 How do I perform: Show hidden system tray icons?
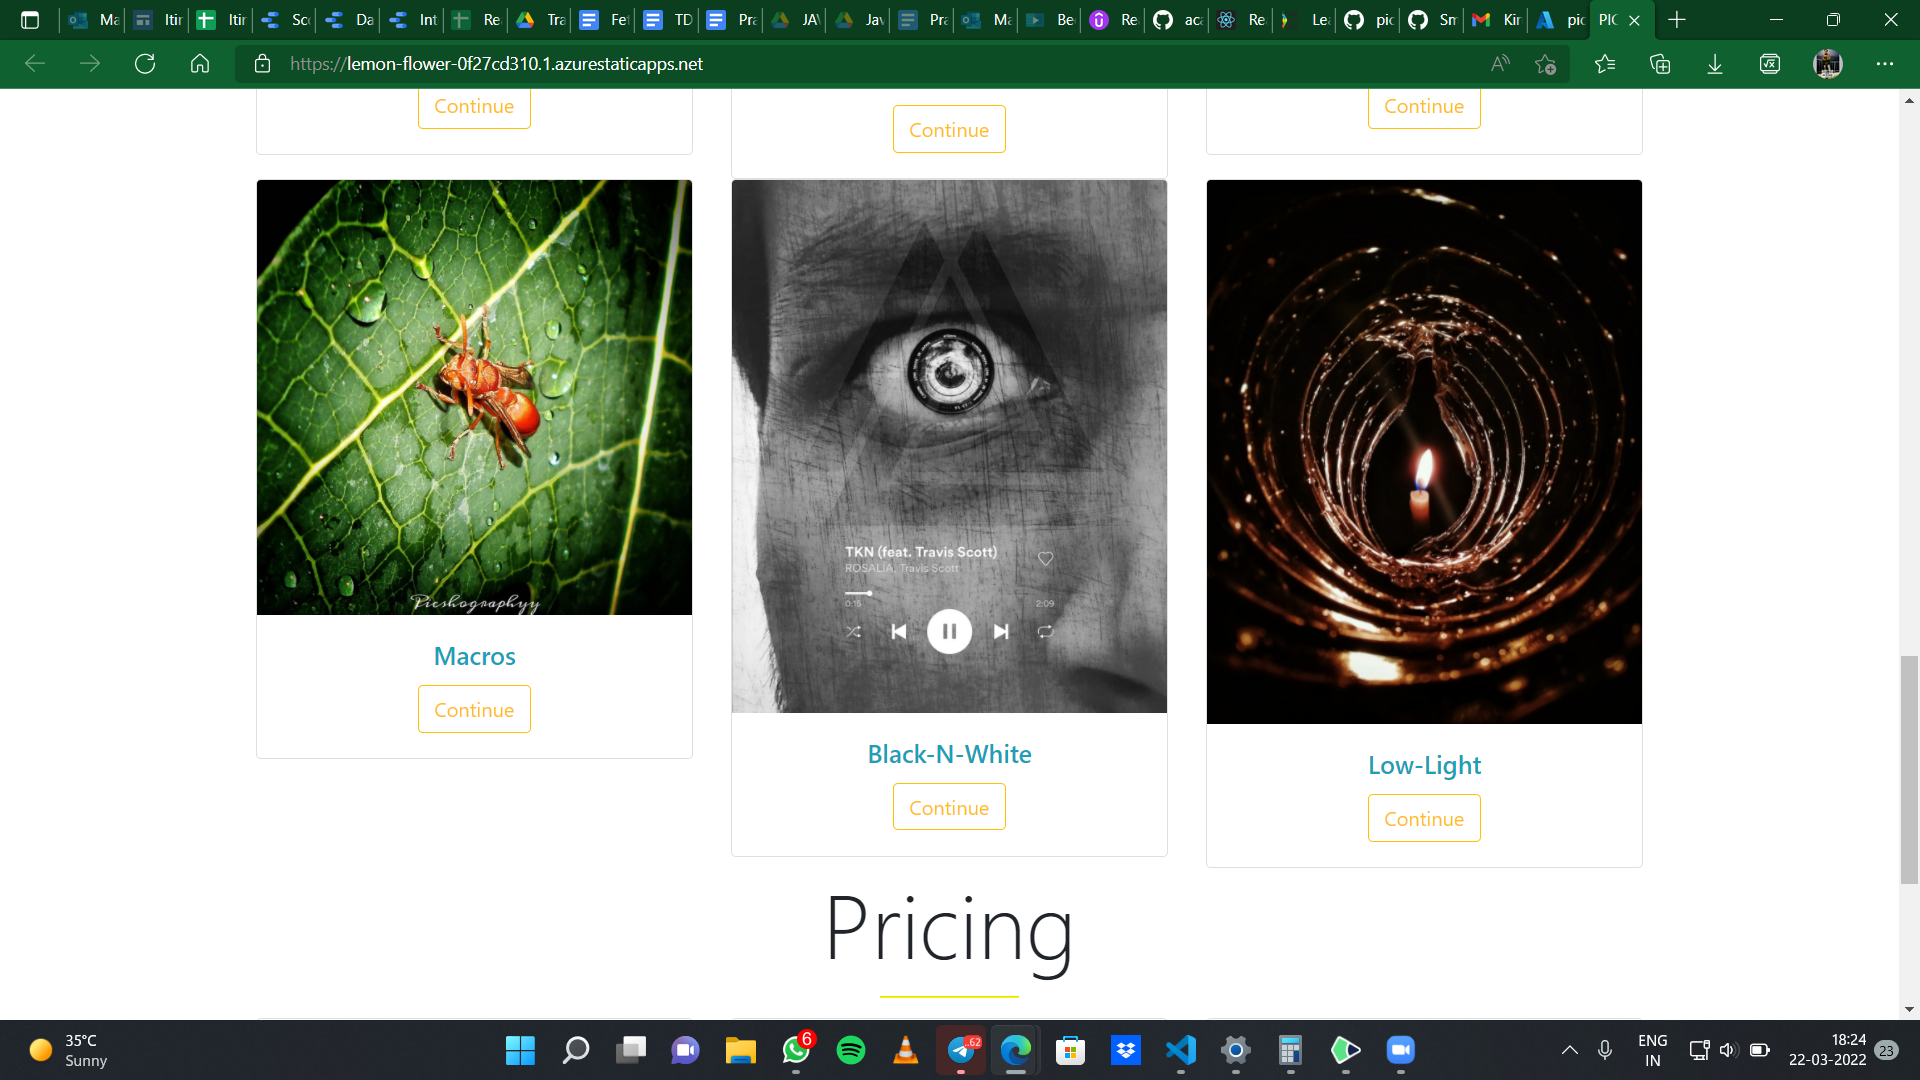click(1570, 1050)
